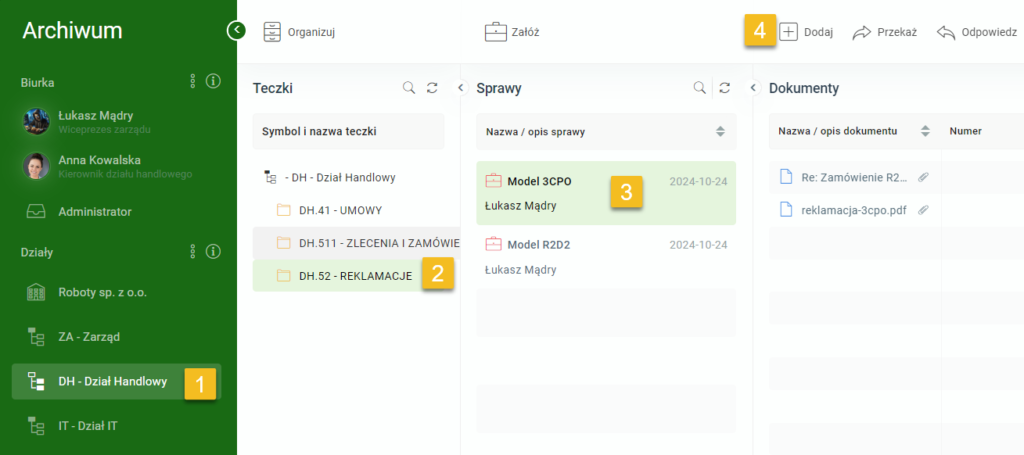Refresh the Teczki panel
The width and height of the screenshot is (1024, 455).
432,87
